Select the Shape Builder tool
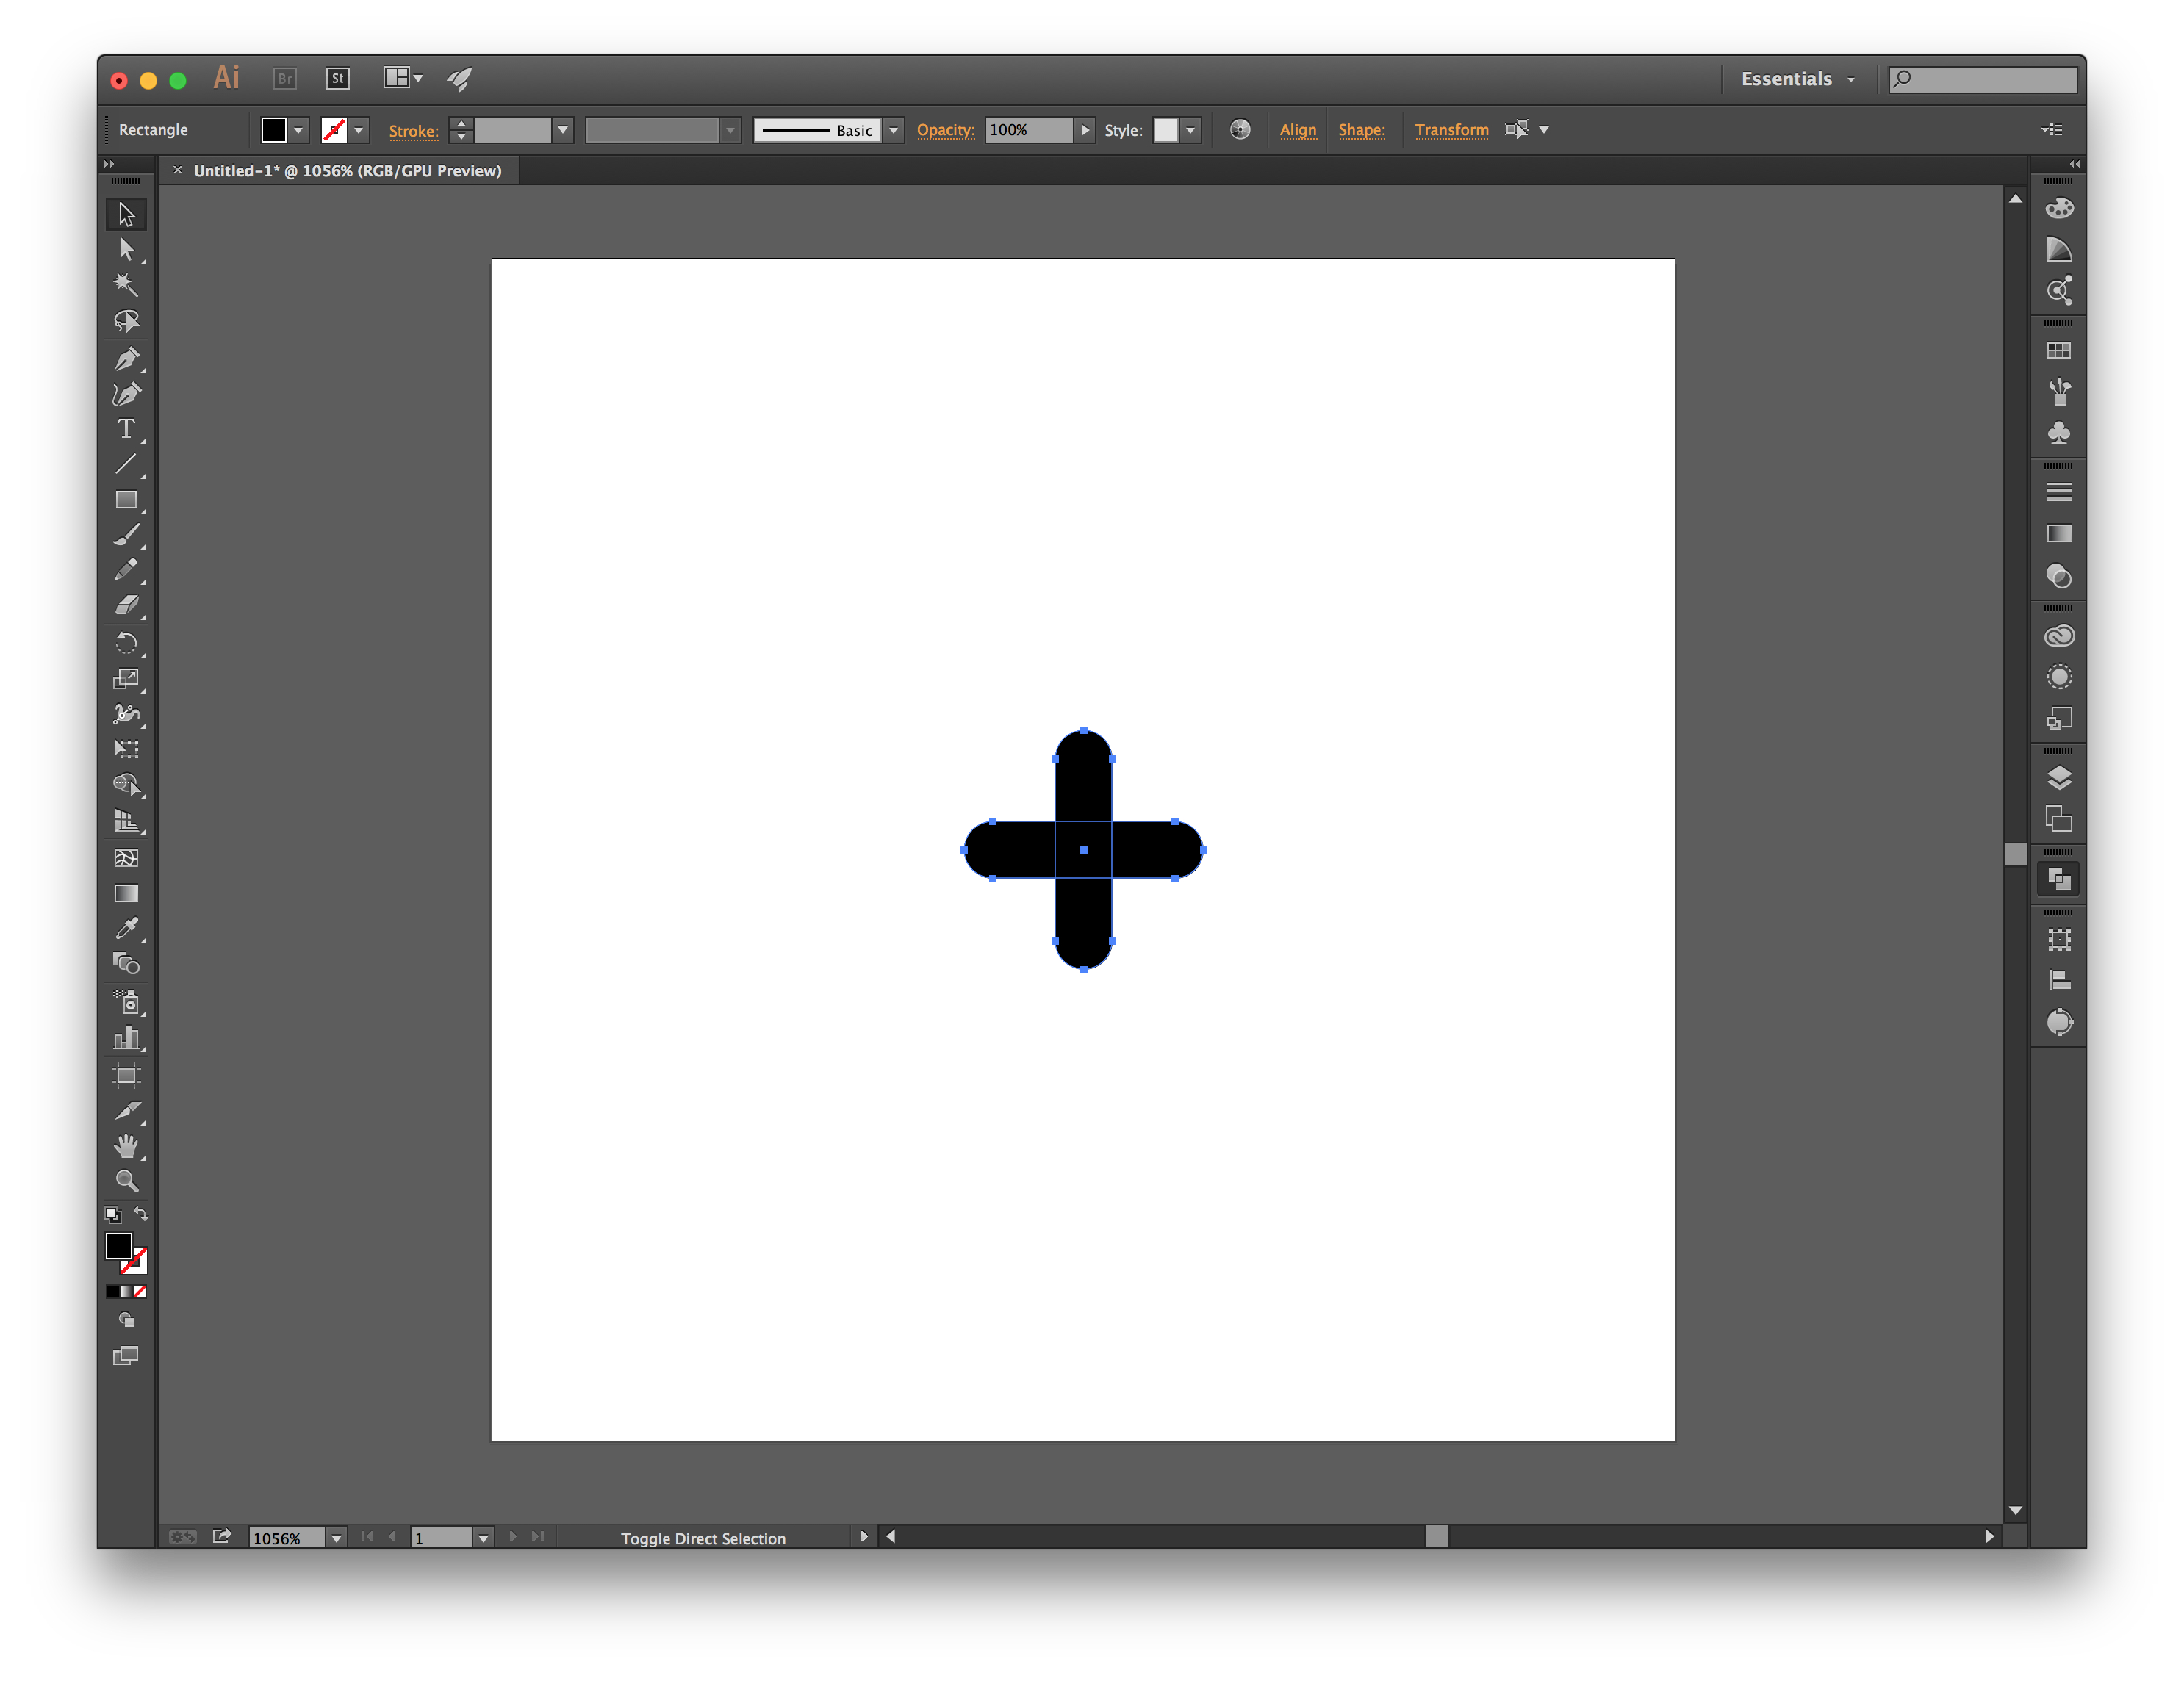2184x1681 pixels. click(126, 785)
